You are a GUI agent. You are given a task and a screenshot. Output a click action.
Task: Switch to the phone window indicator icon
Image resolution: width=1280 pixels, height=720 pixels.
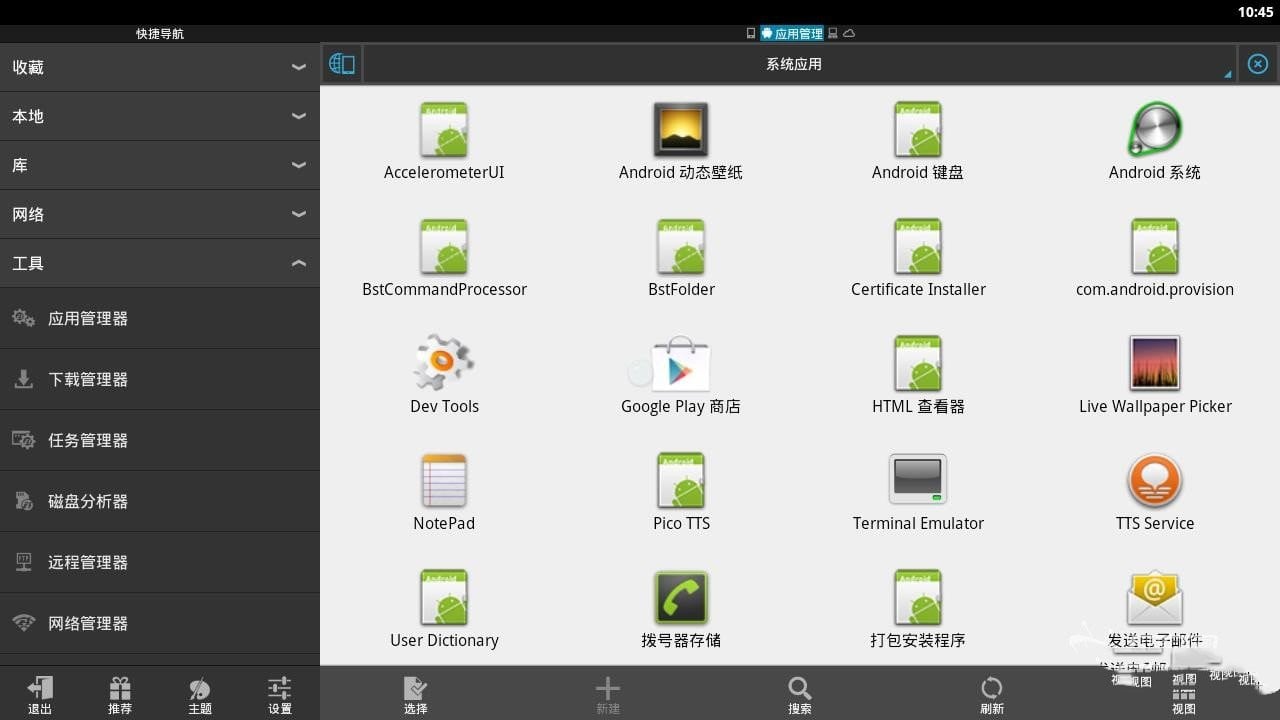[751, 33]
